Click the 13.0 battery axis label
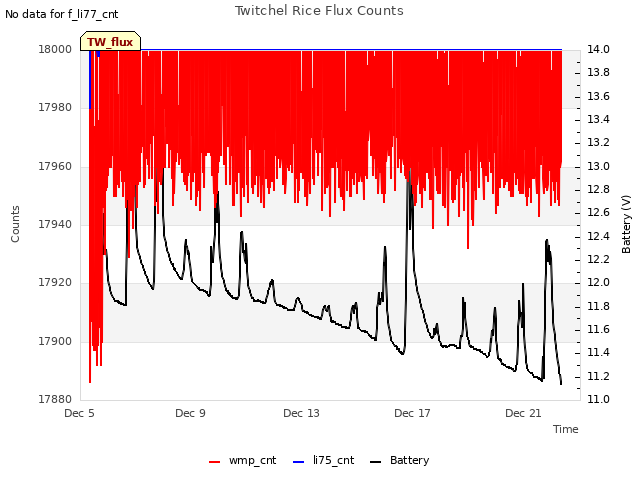The image size is (640, 480). click(598, 166)
